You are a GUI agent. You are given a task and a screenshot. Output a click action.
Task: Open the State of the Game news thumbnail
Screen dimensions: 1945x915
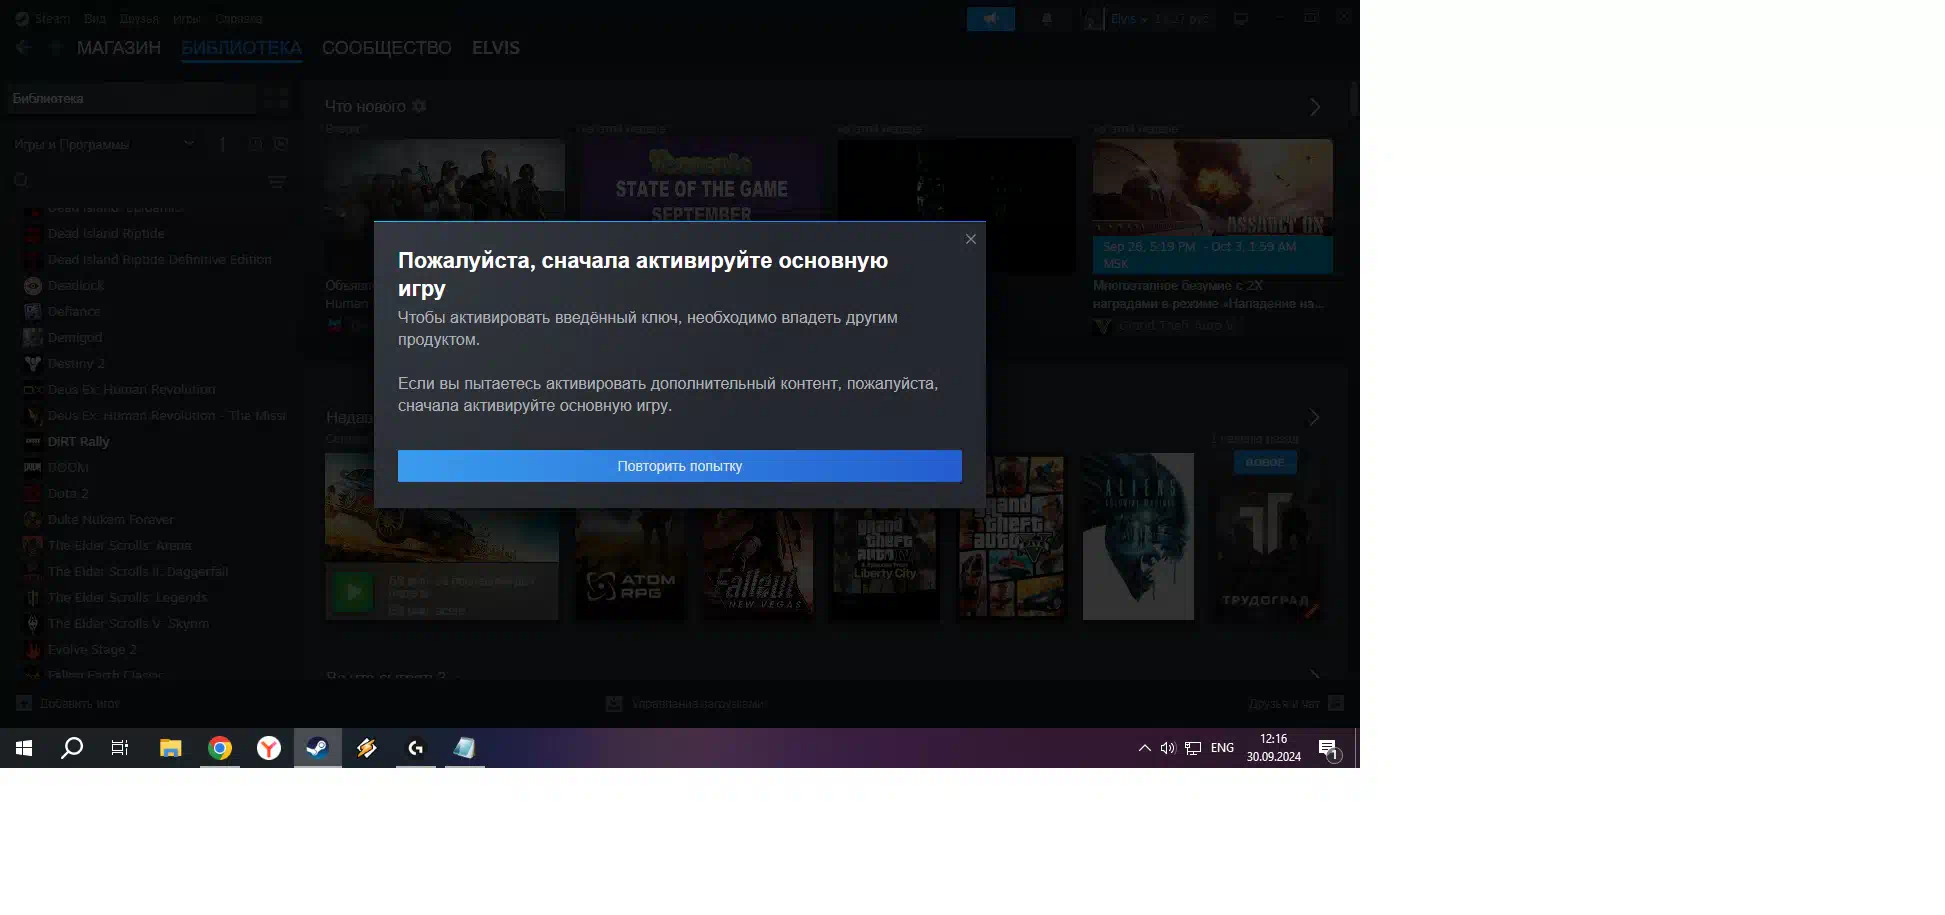[x=702, y=180]
